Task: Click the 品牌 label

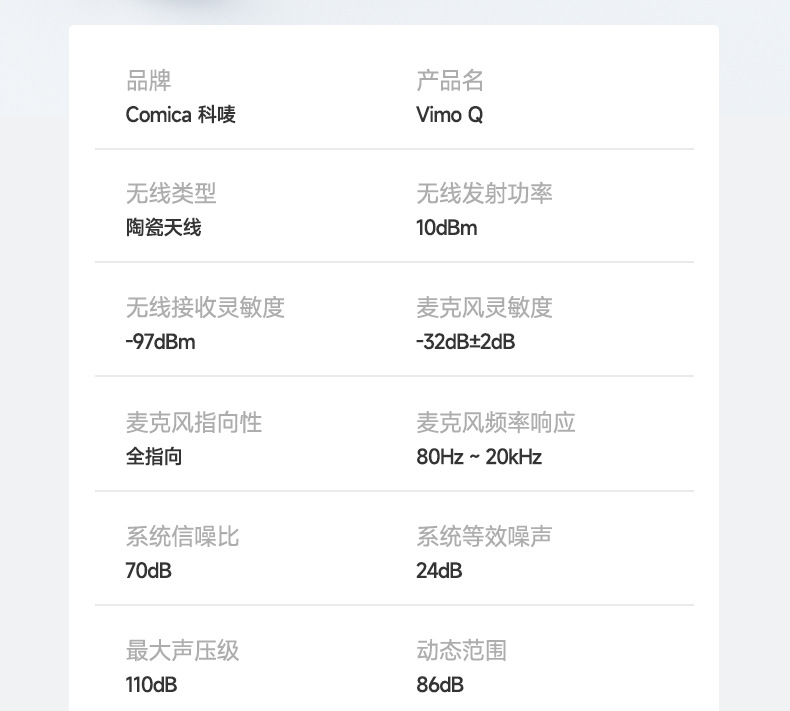Action: (149, 81)
